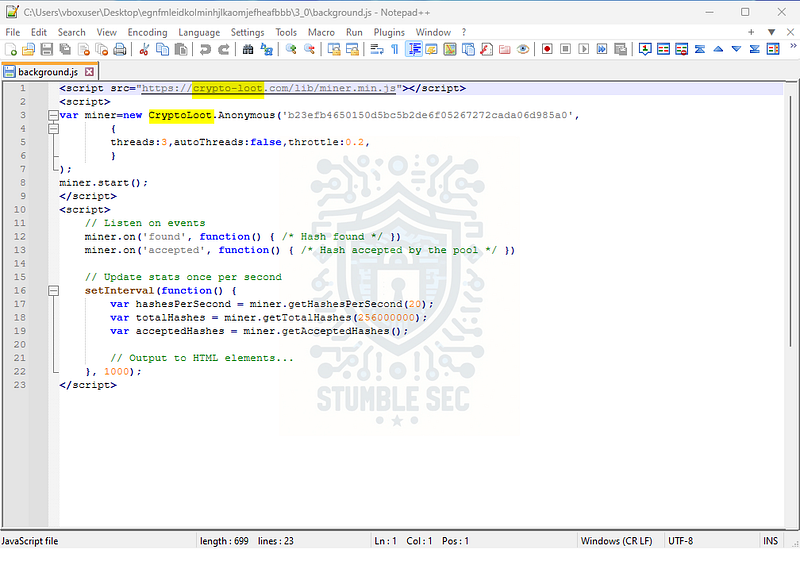Cut selection with the scissors icon
This screenshot has height=572, width=800.
pos(144,49)
